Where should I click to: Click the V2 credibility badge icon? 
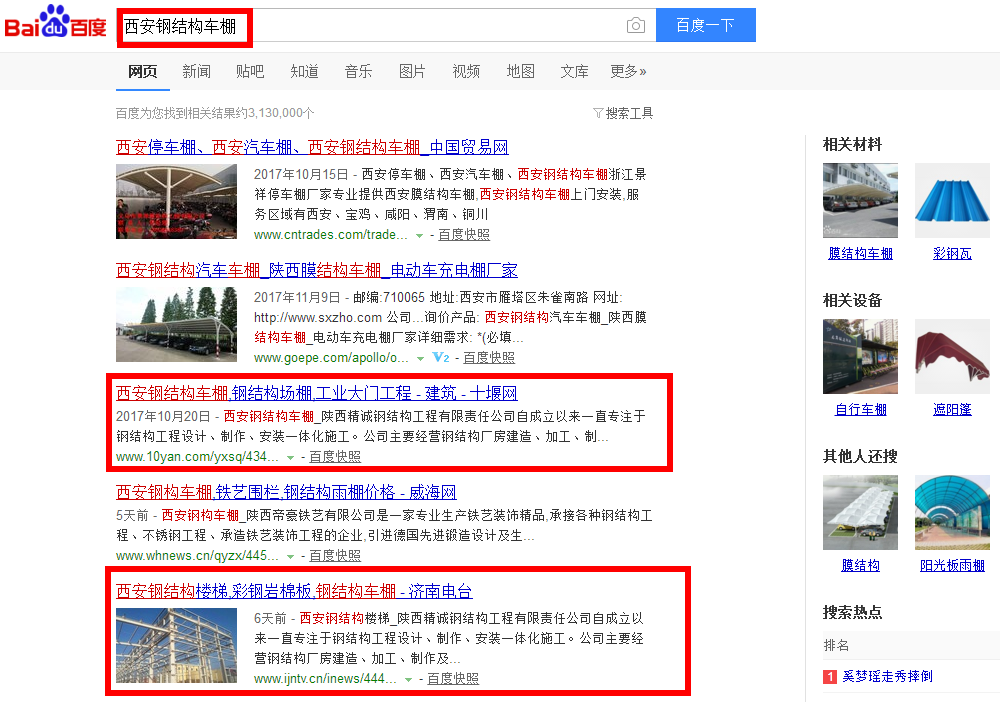tap(441, 358)
